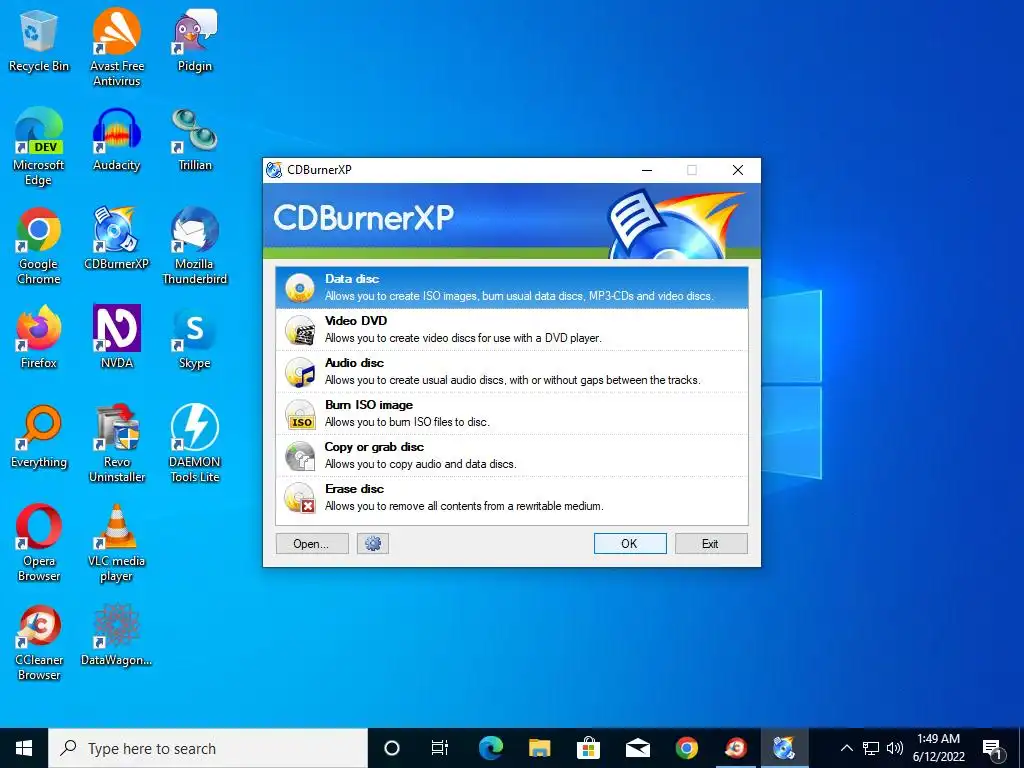Open the Recycle Bin desktop icon
Screen dimensions: 1024x768
point(39,42)
